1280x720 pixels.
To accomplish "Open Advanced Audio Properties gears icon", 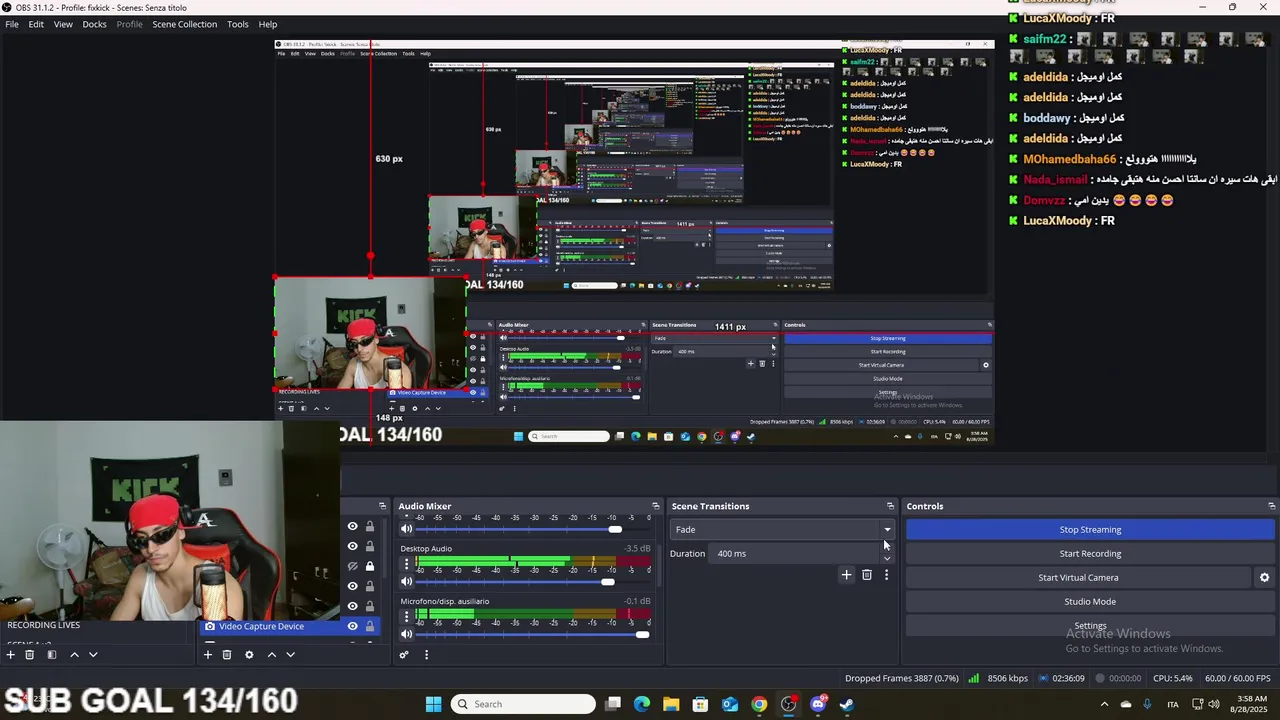I will click(x=404, y=655).
